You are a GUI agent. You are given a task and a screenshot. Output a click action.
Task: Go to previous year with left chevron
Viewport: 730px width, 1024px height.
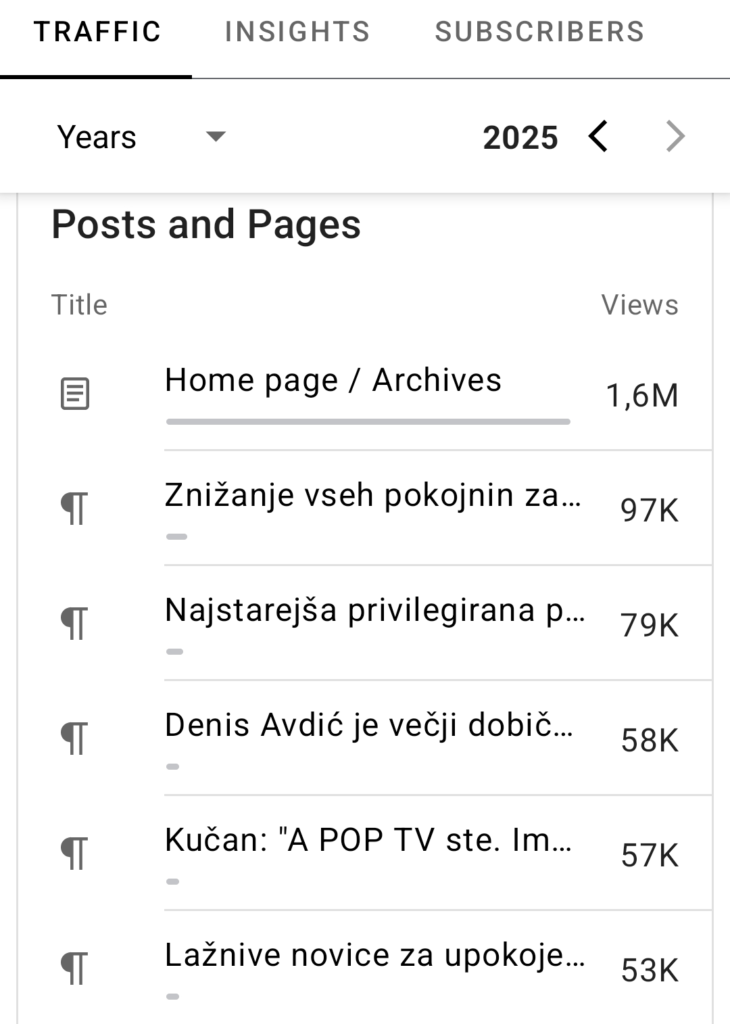[x=598, y=136]
